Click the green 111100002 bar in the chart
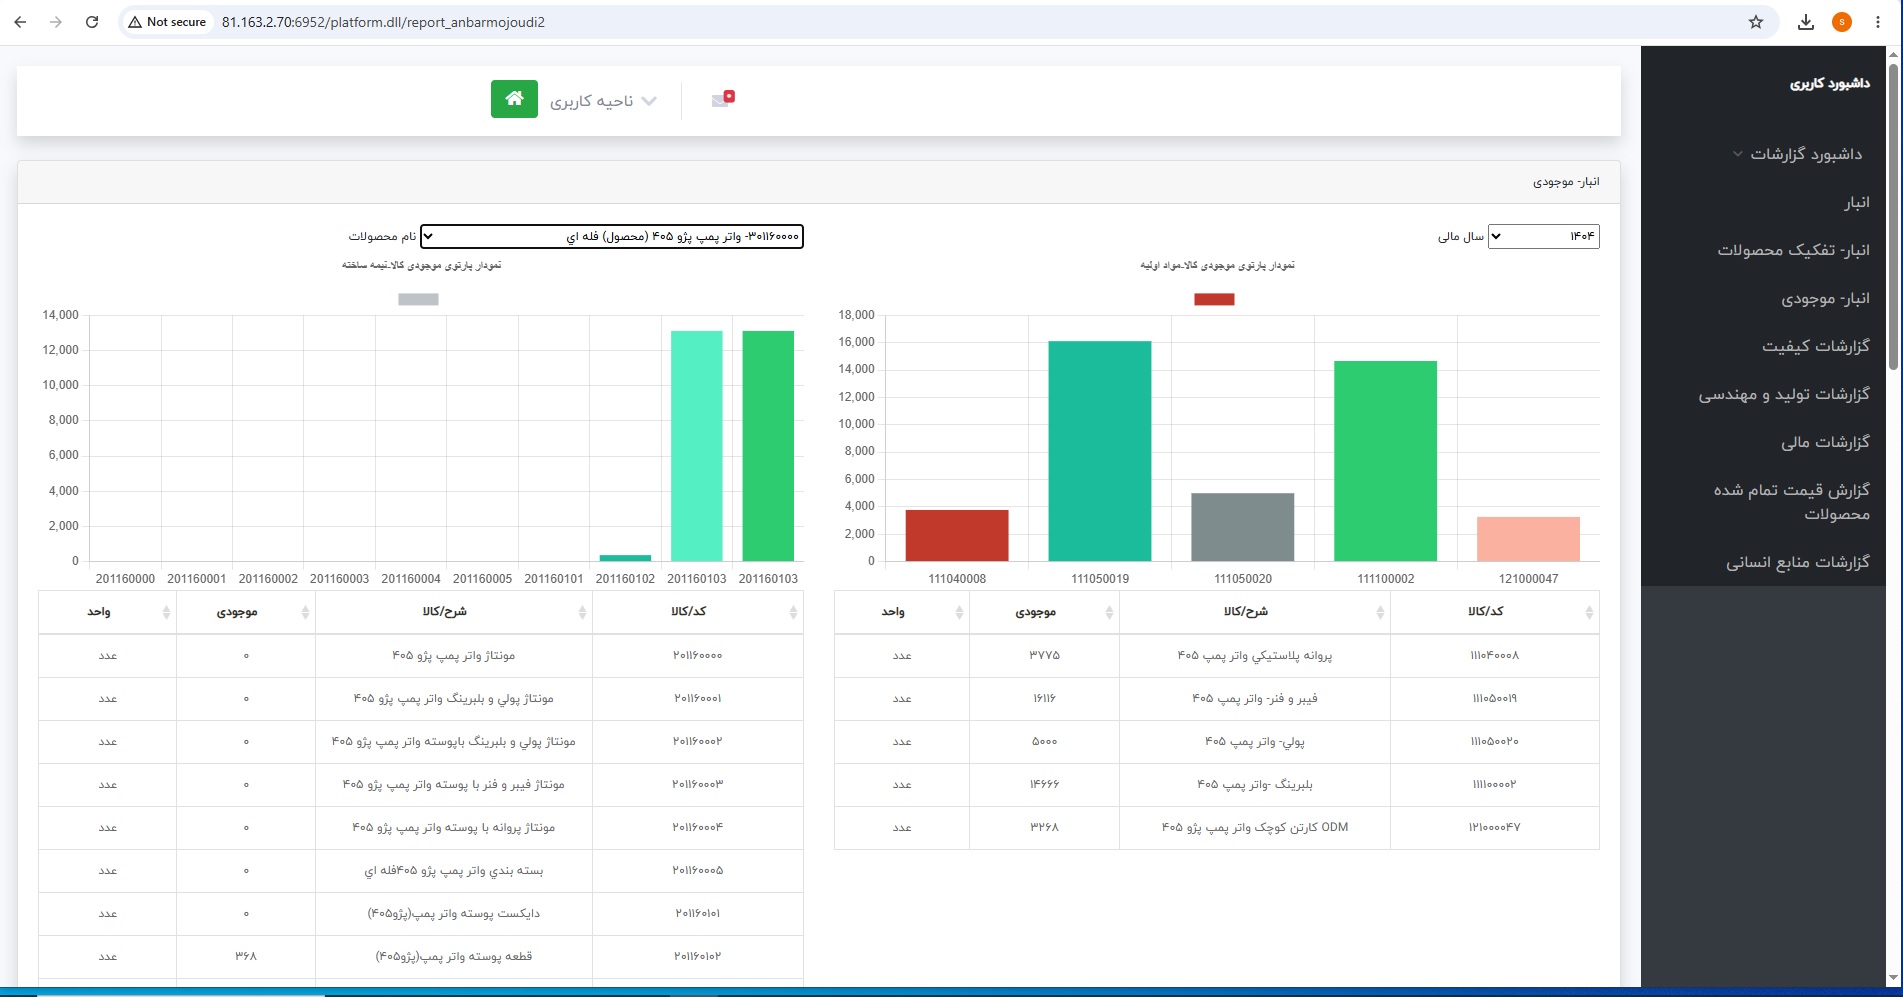The width and height of the screenshot is (1903, 997). (x=1385, y=461)
